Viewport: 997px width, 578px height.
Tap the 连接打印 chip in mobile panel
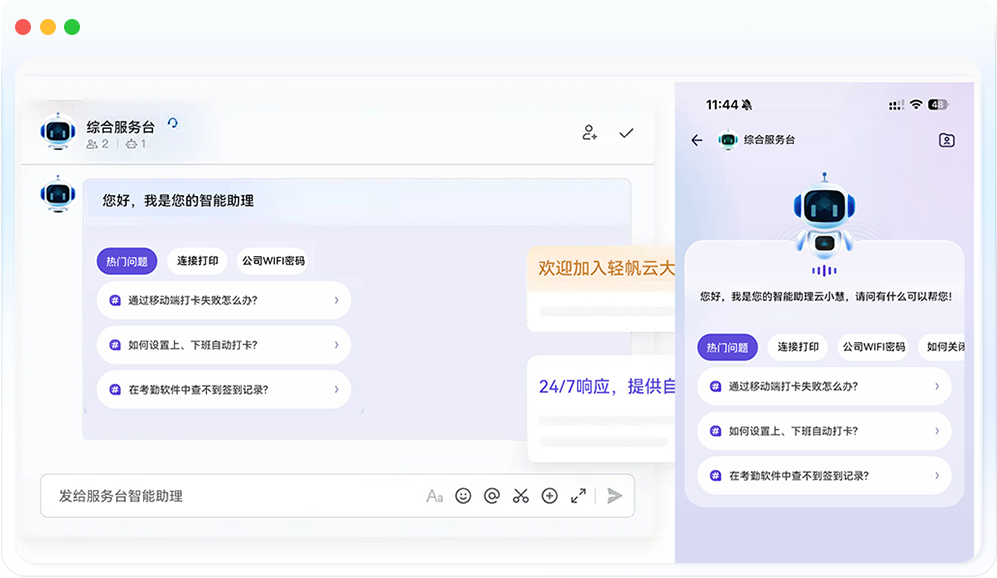pyautogui.click(x=798, y=348)
